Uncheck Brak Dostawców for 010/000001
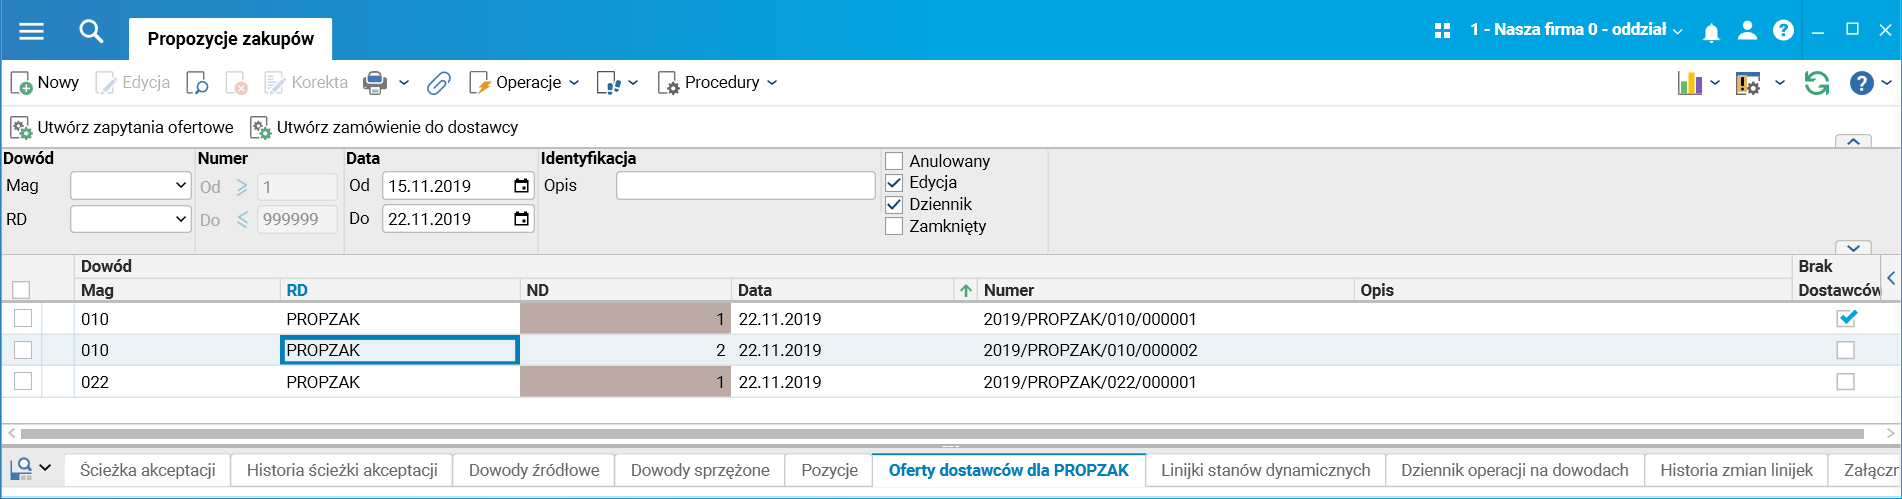This screenshot has width=1902, height=499. tap(1846, 319)
